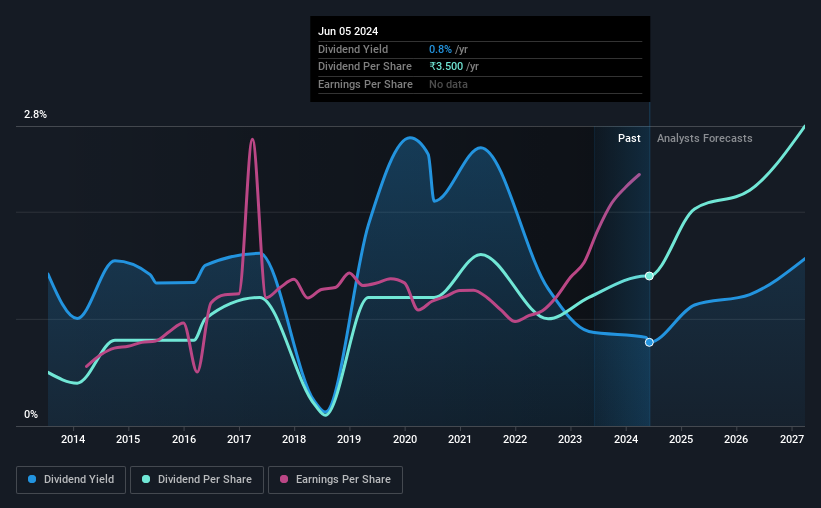The width and height of the screenshot is (821, 508).
Task: Click the 2017 x-axis label
Action: point(239,439)
